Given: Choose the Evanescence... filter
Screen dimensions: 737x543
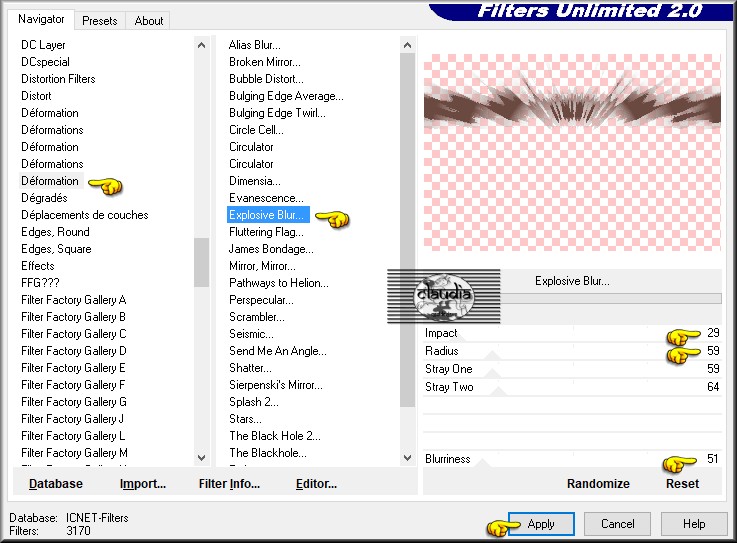Looking at the screenshot, I should [x=266, y=198].
